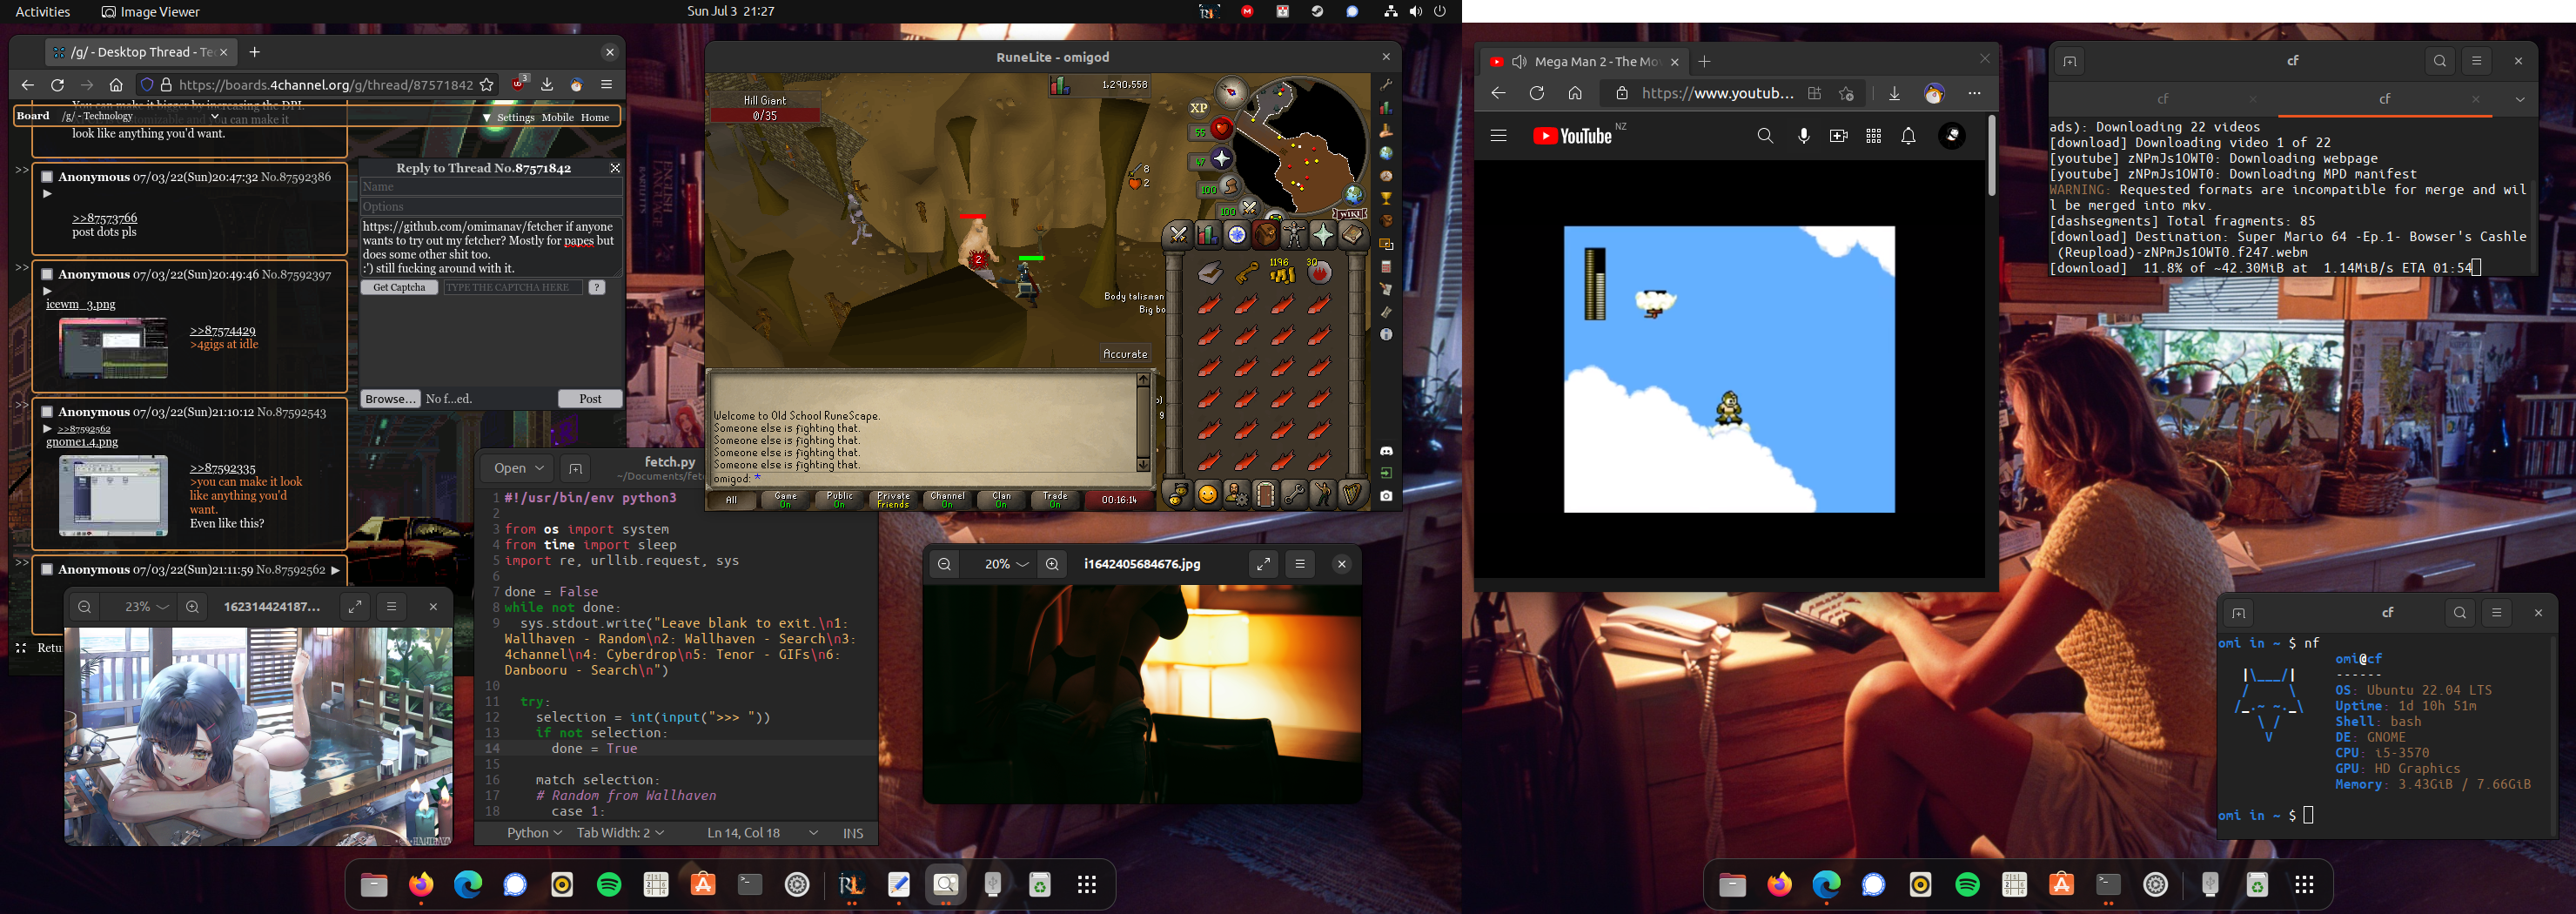This screenshot has height=914, width=2576.
Task: Open the Image Viewer app menu in top bar
Action: (151, 12)
